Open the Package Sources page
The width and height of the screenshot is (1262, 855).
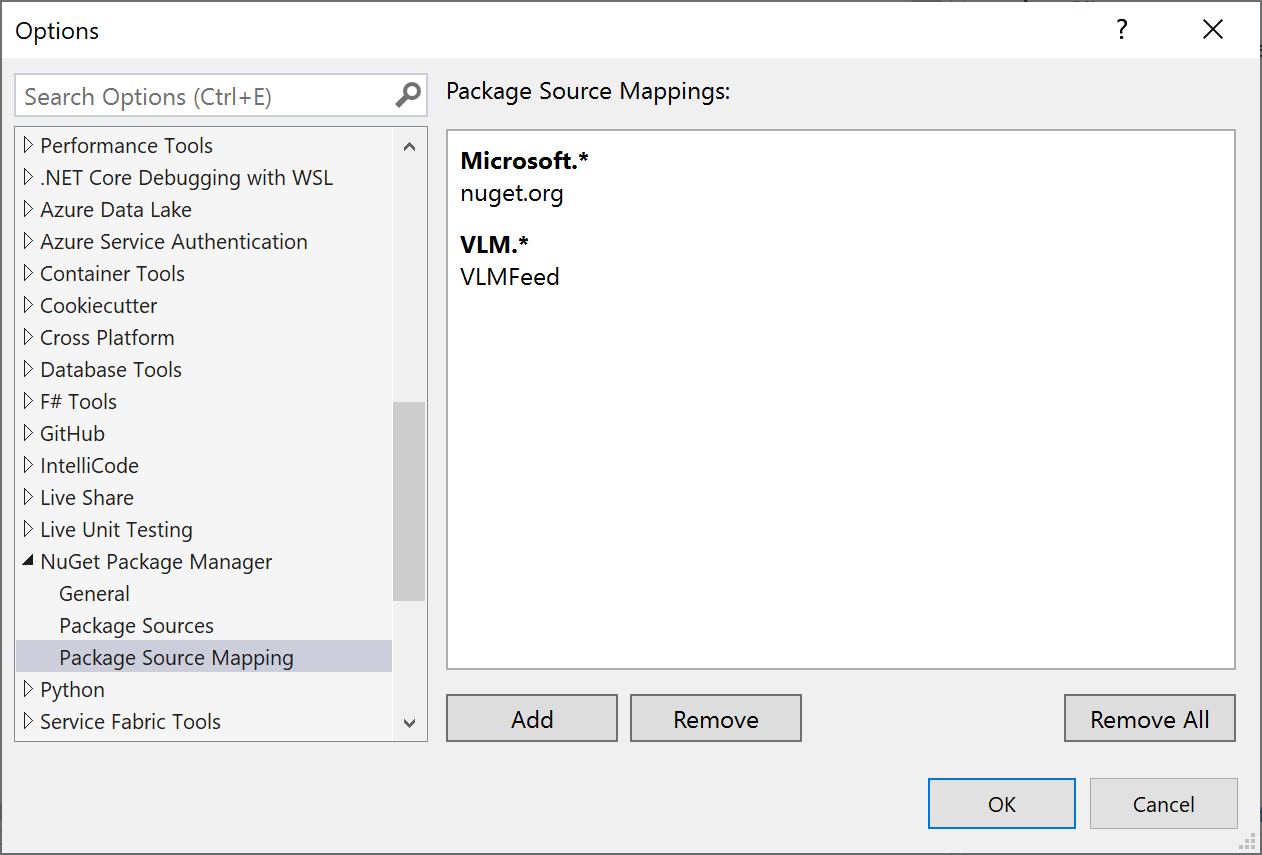pos(137,626)
